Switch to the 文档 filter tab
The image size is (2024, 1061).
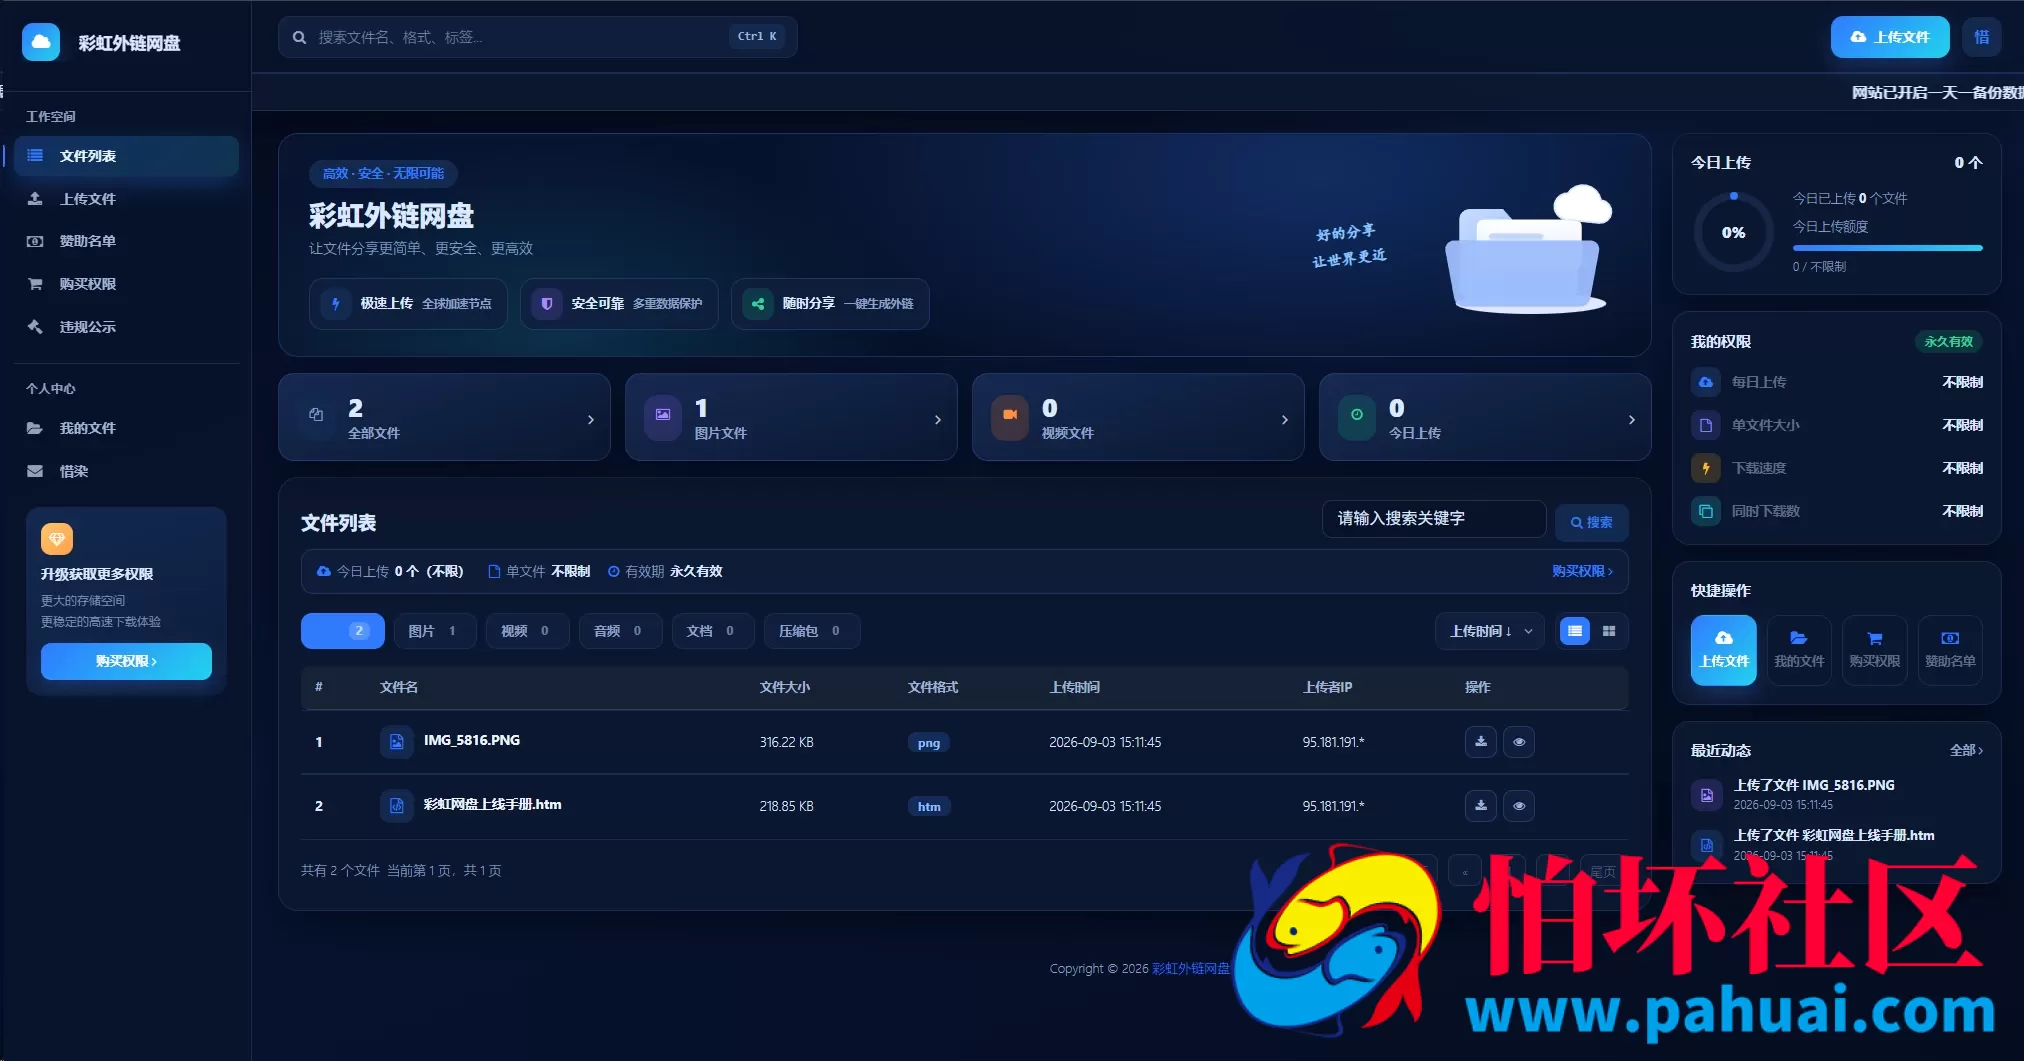(713, 631)
